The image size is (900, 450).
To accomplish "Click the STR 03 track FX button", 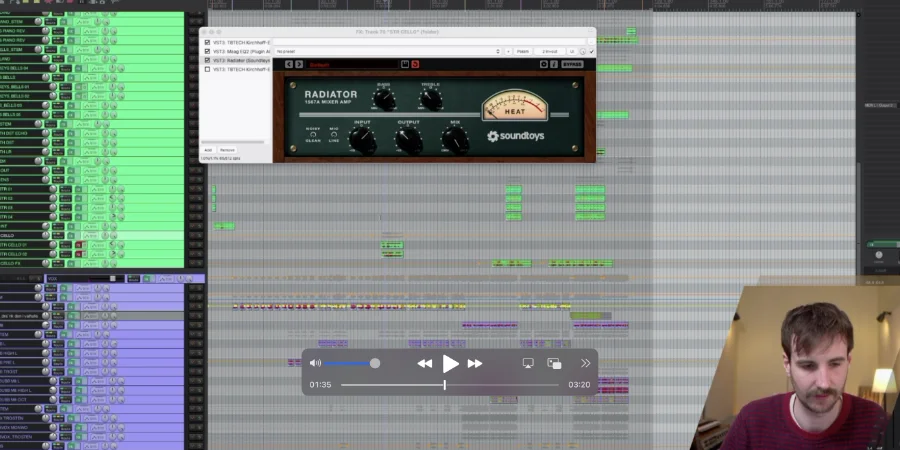I will [78, 207].
